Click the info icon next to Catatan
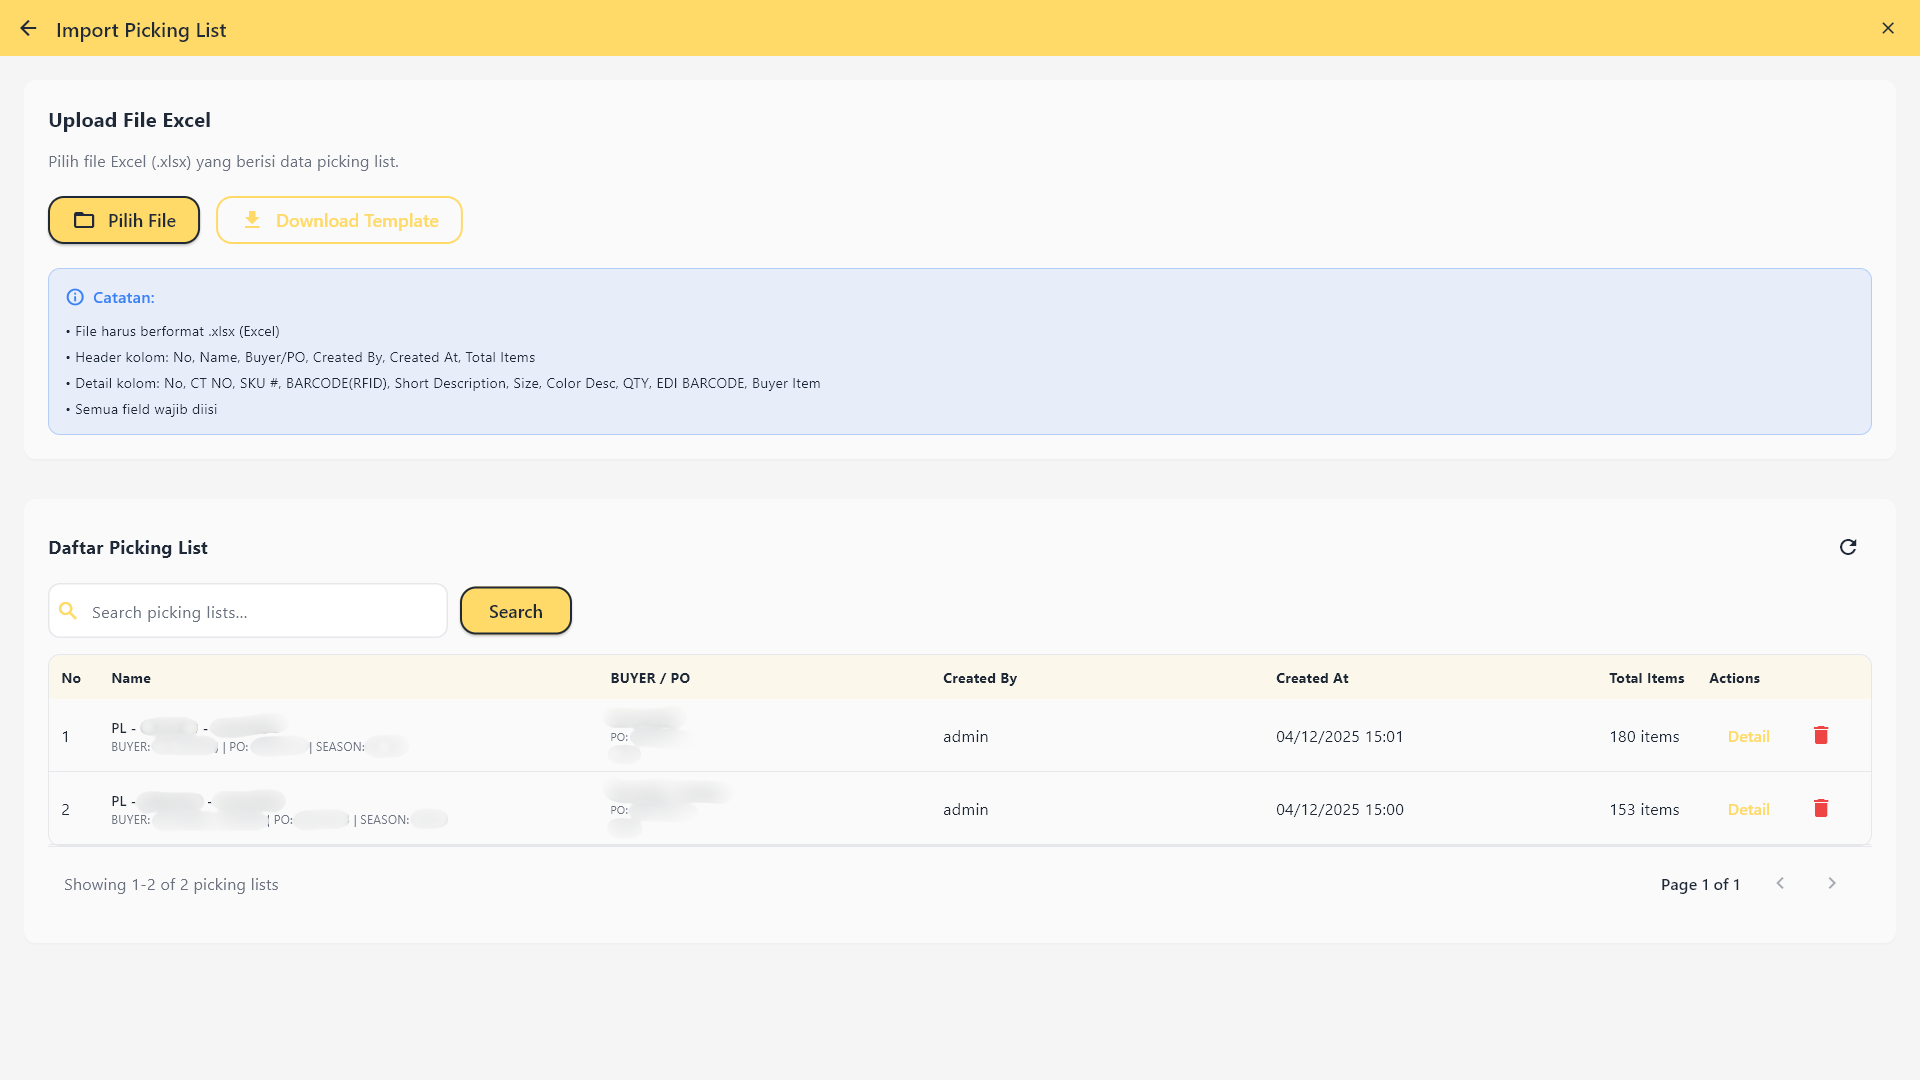 pyautogui.click(x=76, y=296)
